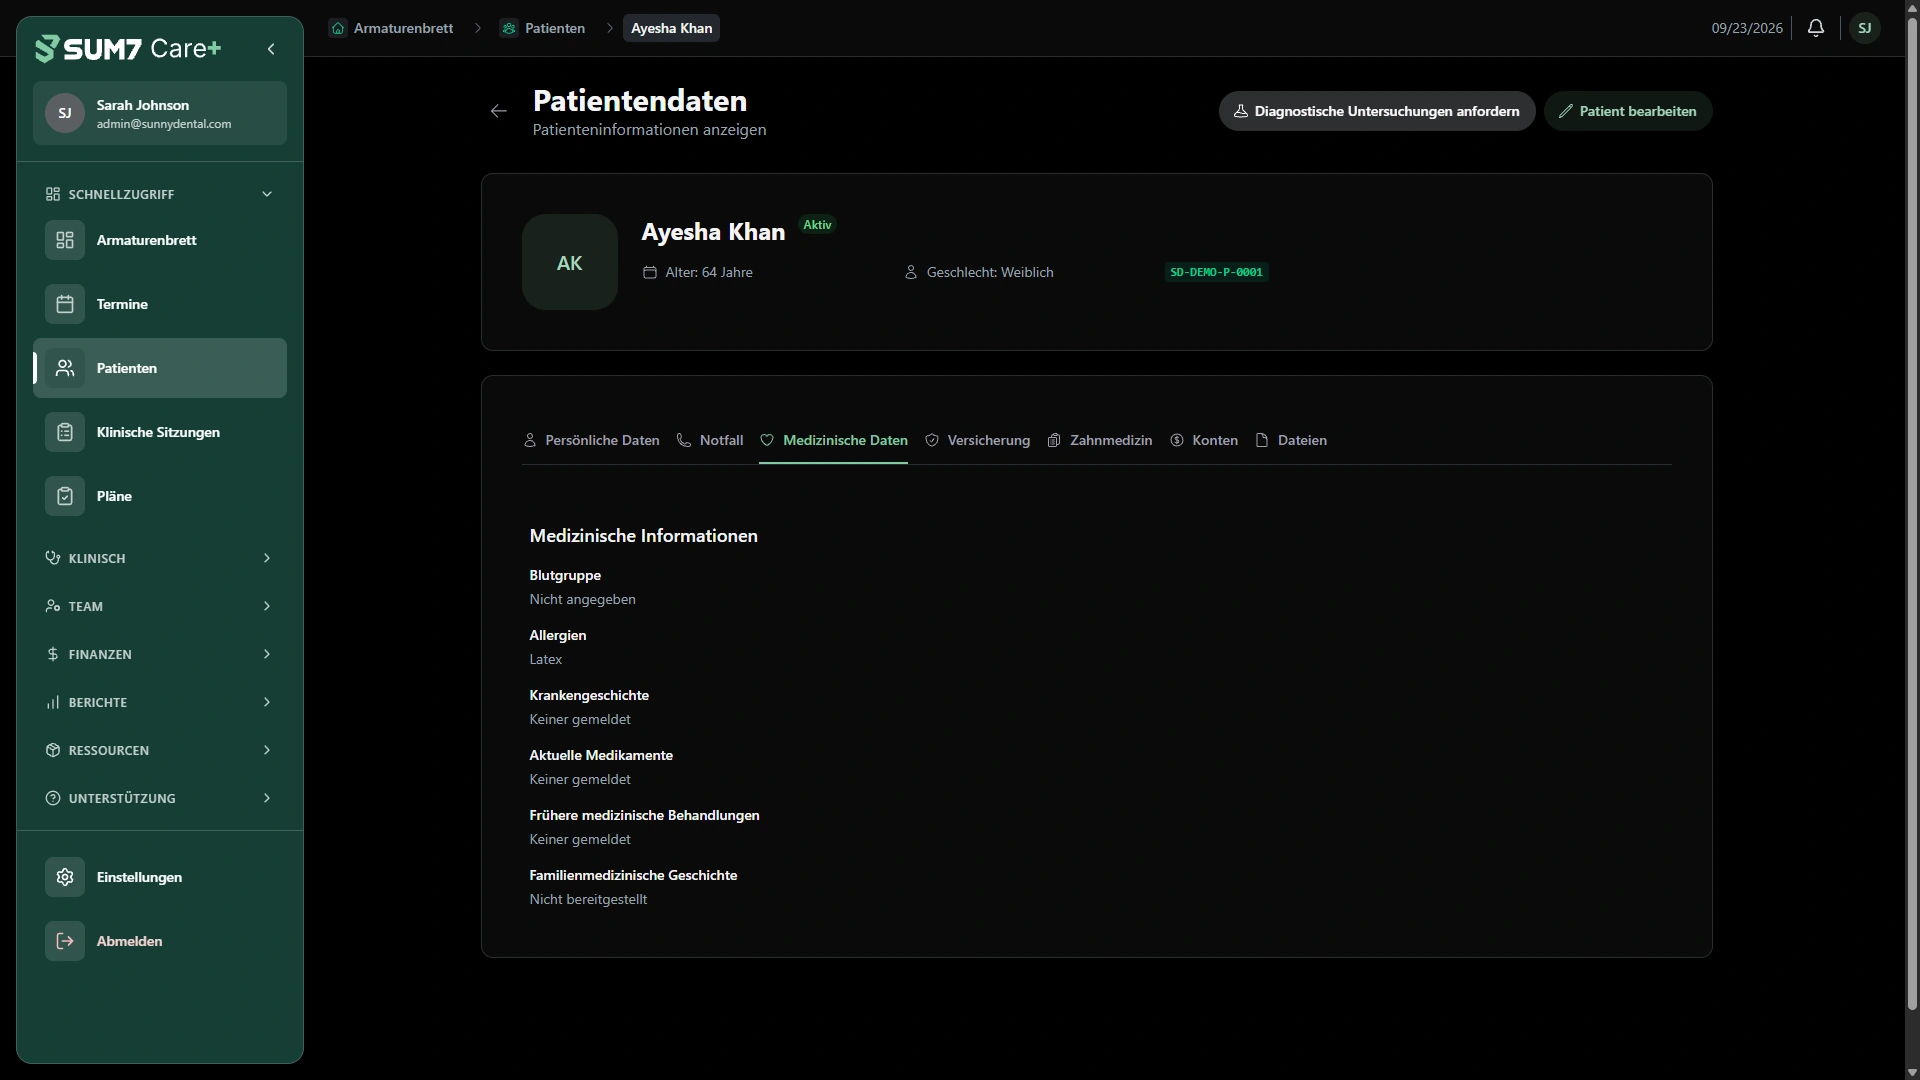Click the Patient bearbeiten button
This screenshot has width=1920, height=1080.
click(x=1628, y=111)
